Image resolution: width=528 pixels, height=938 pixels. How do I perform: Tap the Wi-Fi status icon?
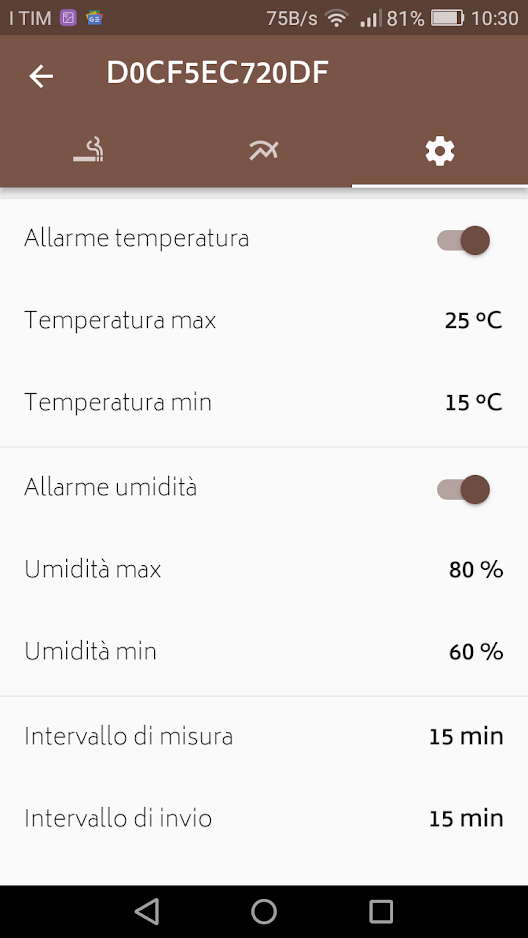coord(337,19)
